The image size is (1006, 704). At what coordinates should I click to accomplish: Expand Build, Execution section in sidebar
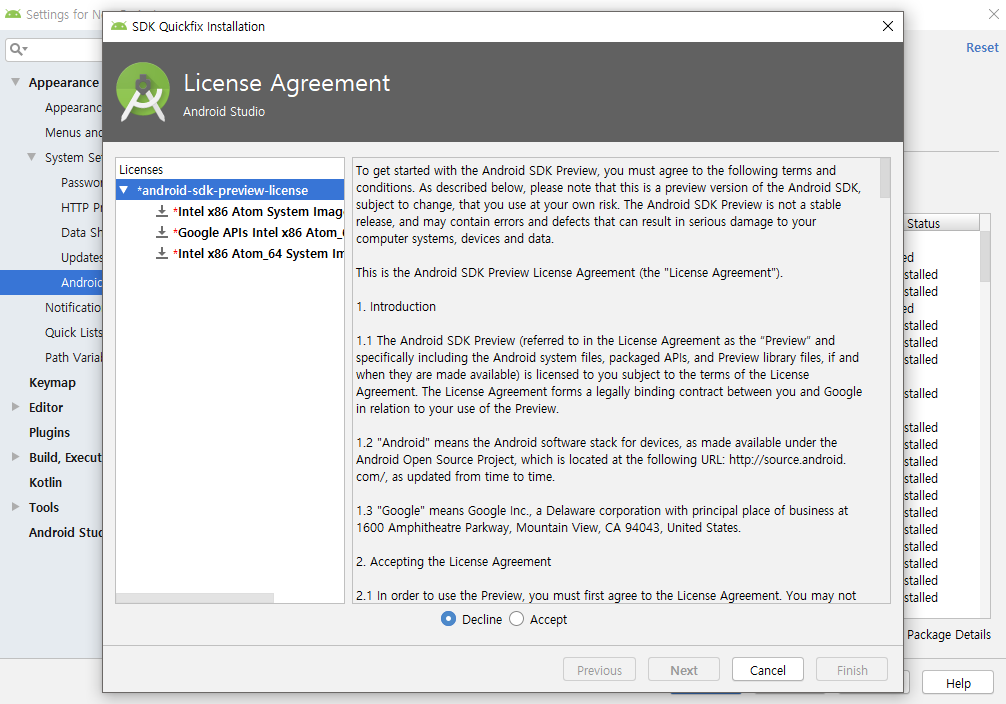click(15, 457)
